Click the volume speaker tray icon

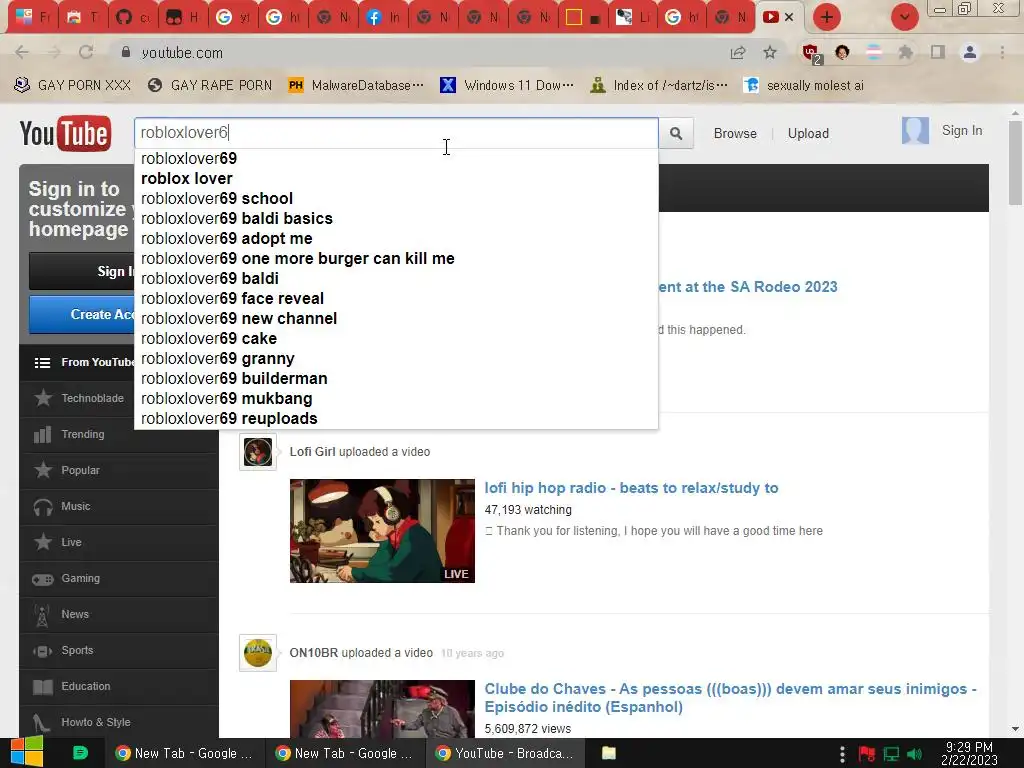915,754
